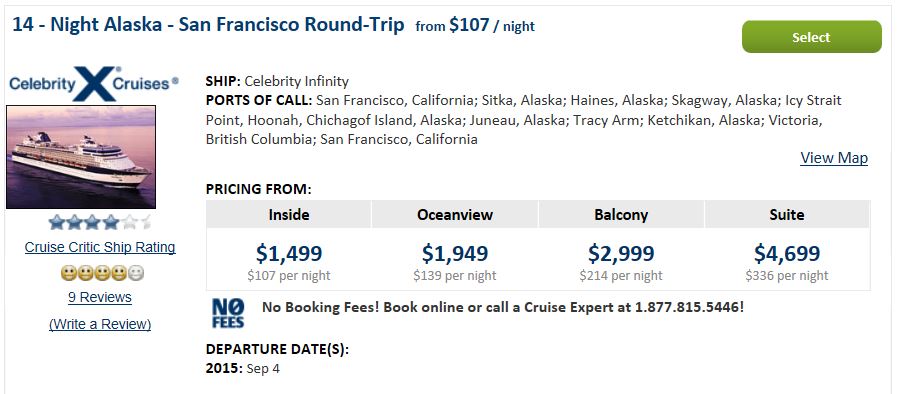
Task: Open the 9 Reviews link
Action: point(100,297)
